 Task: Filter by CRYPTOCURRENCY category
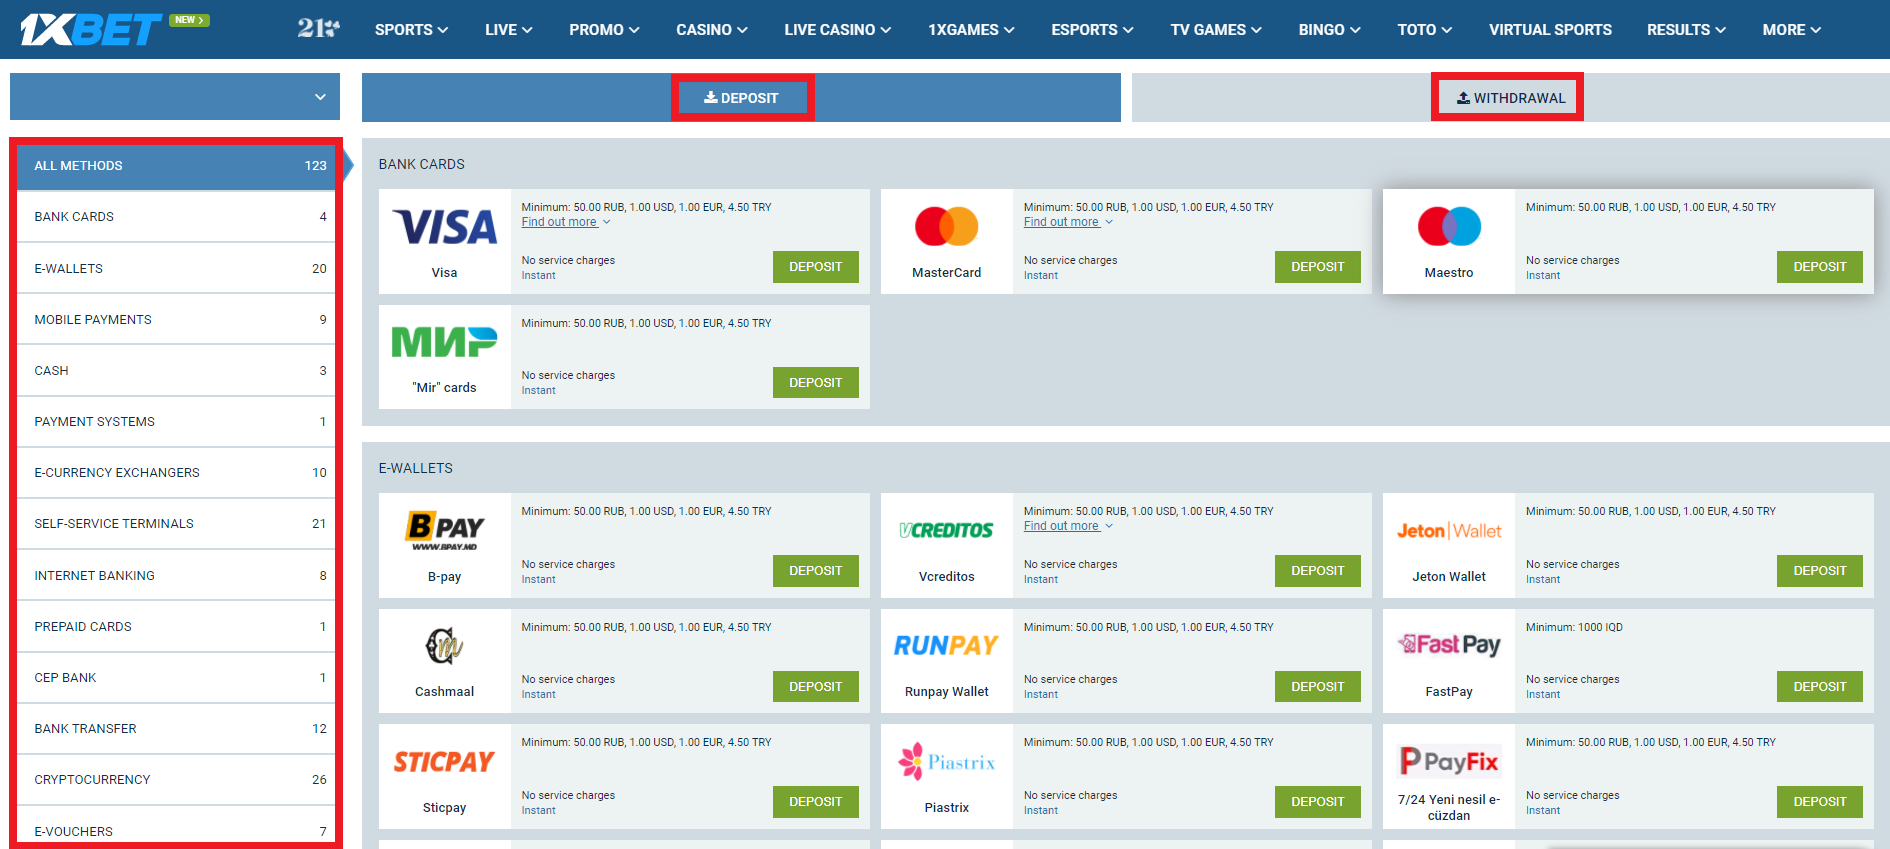pyautogui.click(x=176, y=780)
